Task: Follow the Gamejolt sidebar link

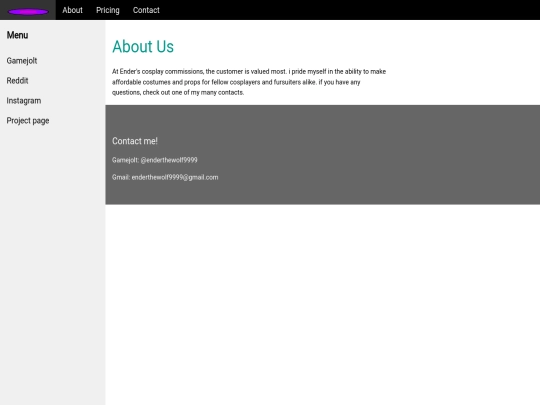Action: pos(22,61)
